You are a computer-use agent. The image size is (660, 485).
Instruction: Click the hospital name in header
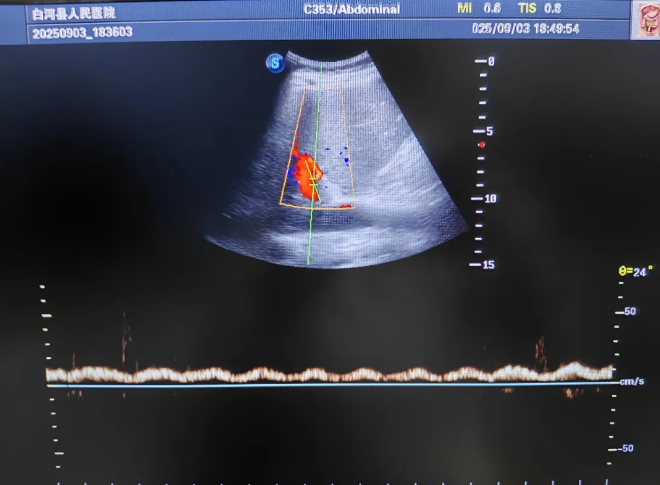pos(74,12)
